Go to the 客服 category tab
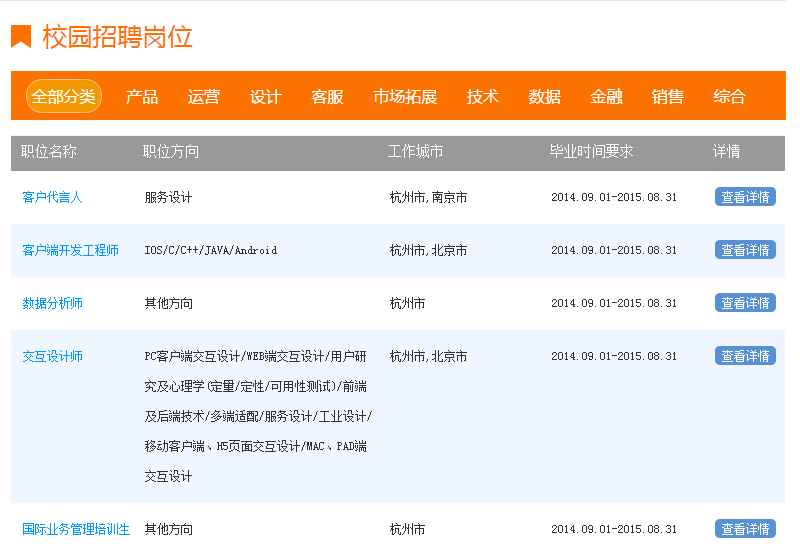Screen dimensions: 800x553 click(x=327, y=96)
